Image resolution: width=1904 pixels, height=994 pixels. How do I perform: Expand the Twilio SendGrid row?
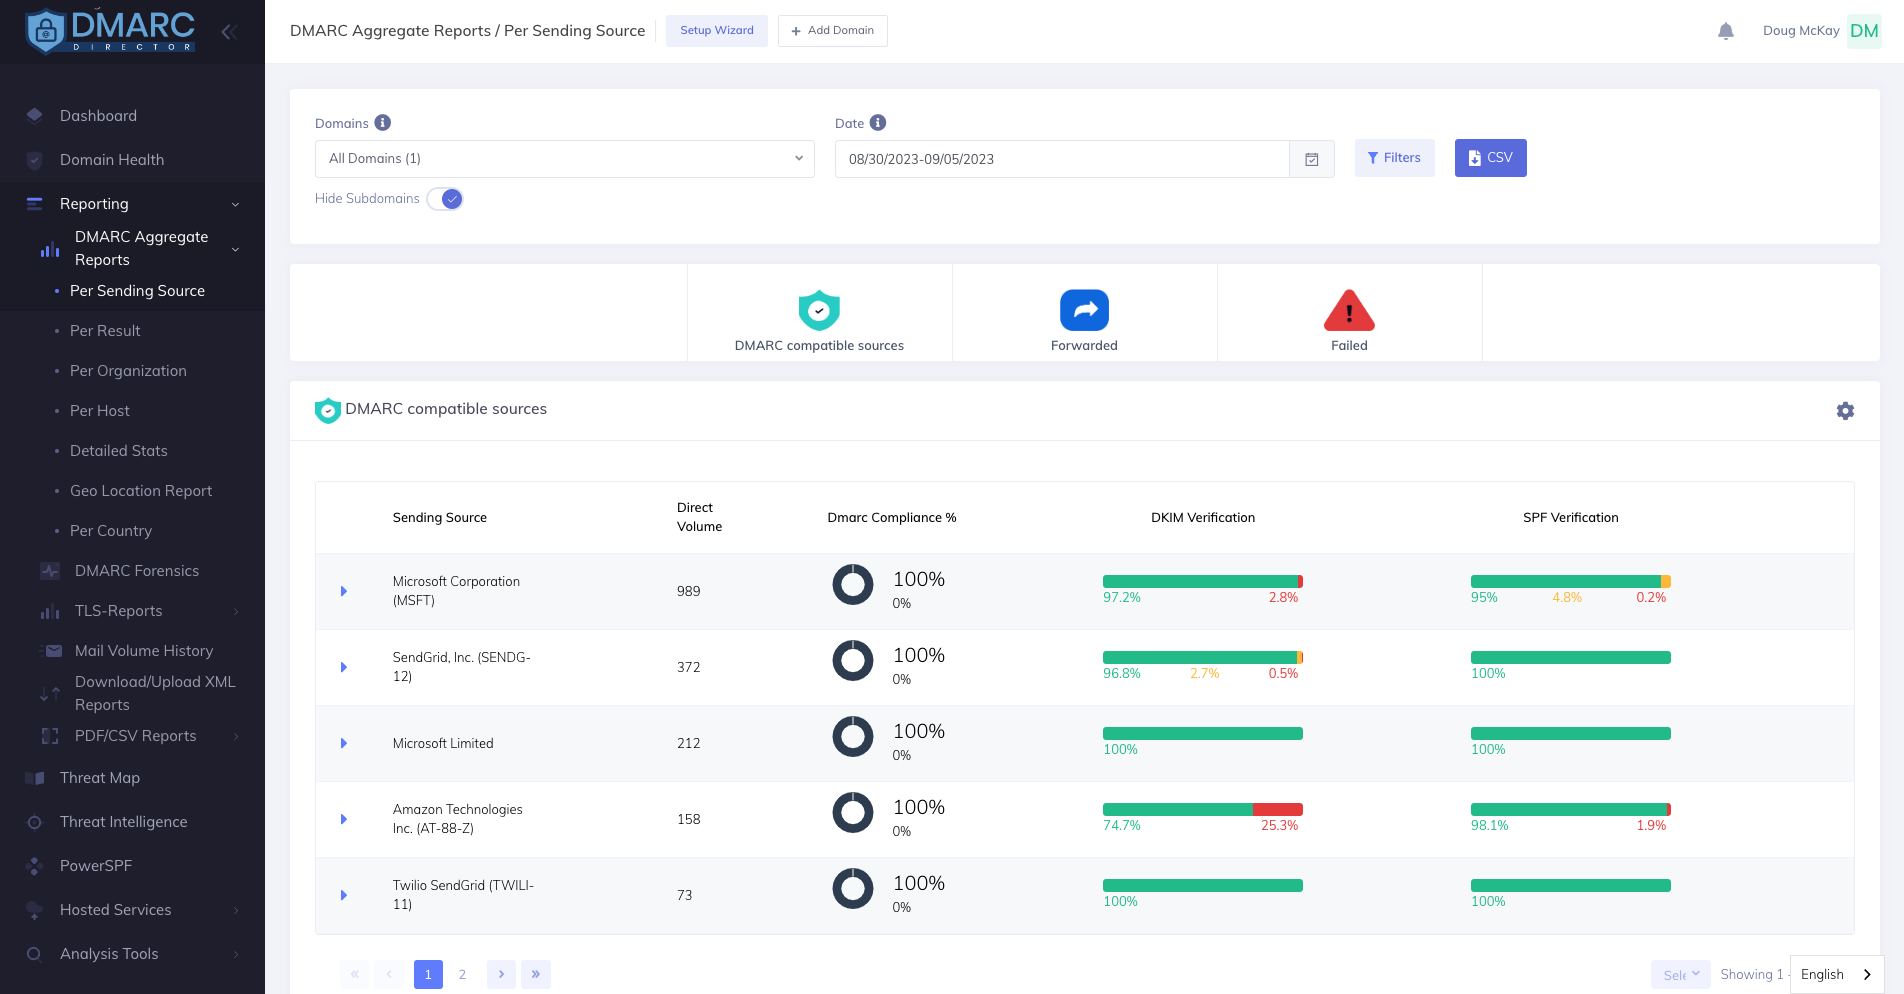(344, 895)
